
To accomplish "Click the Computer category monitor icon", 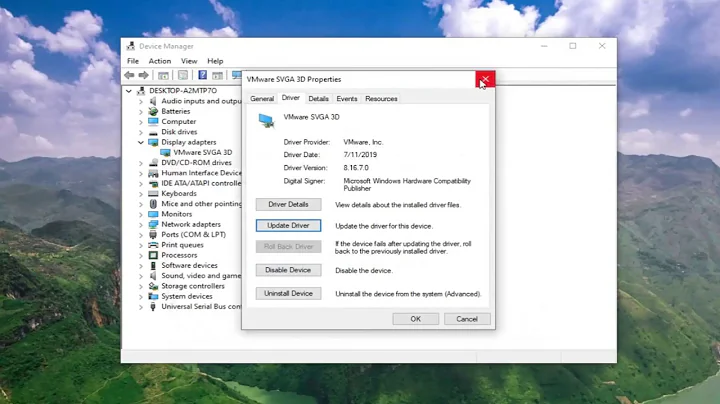I will click(153, 122).
